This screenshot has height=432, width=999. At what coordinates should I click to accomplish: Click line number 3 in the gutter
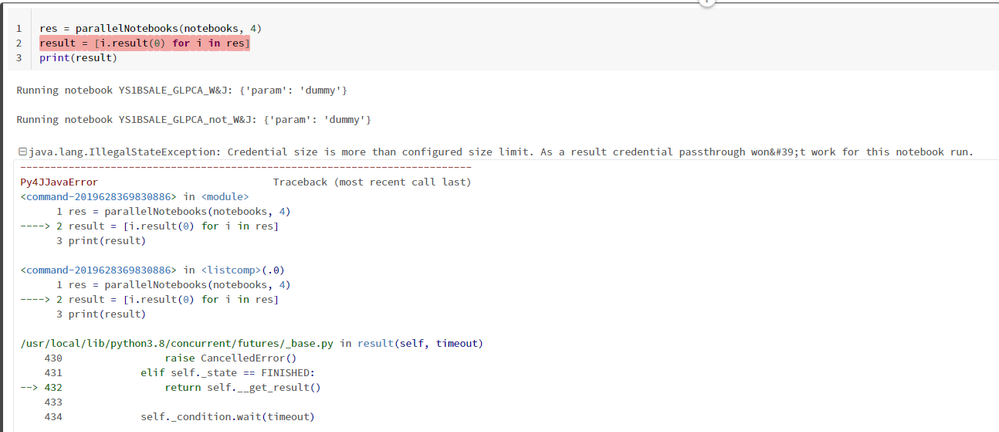coord(19,58)
